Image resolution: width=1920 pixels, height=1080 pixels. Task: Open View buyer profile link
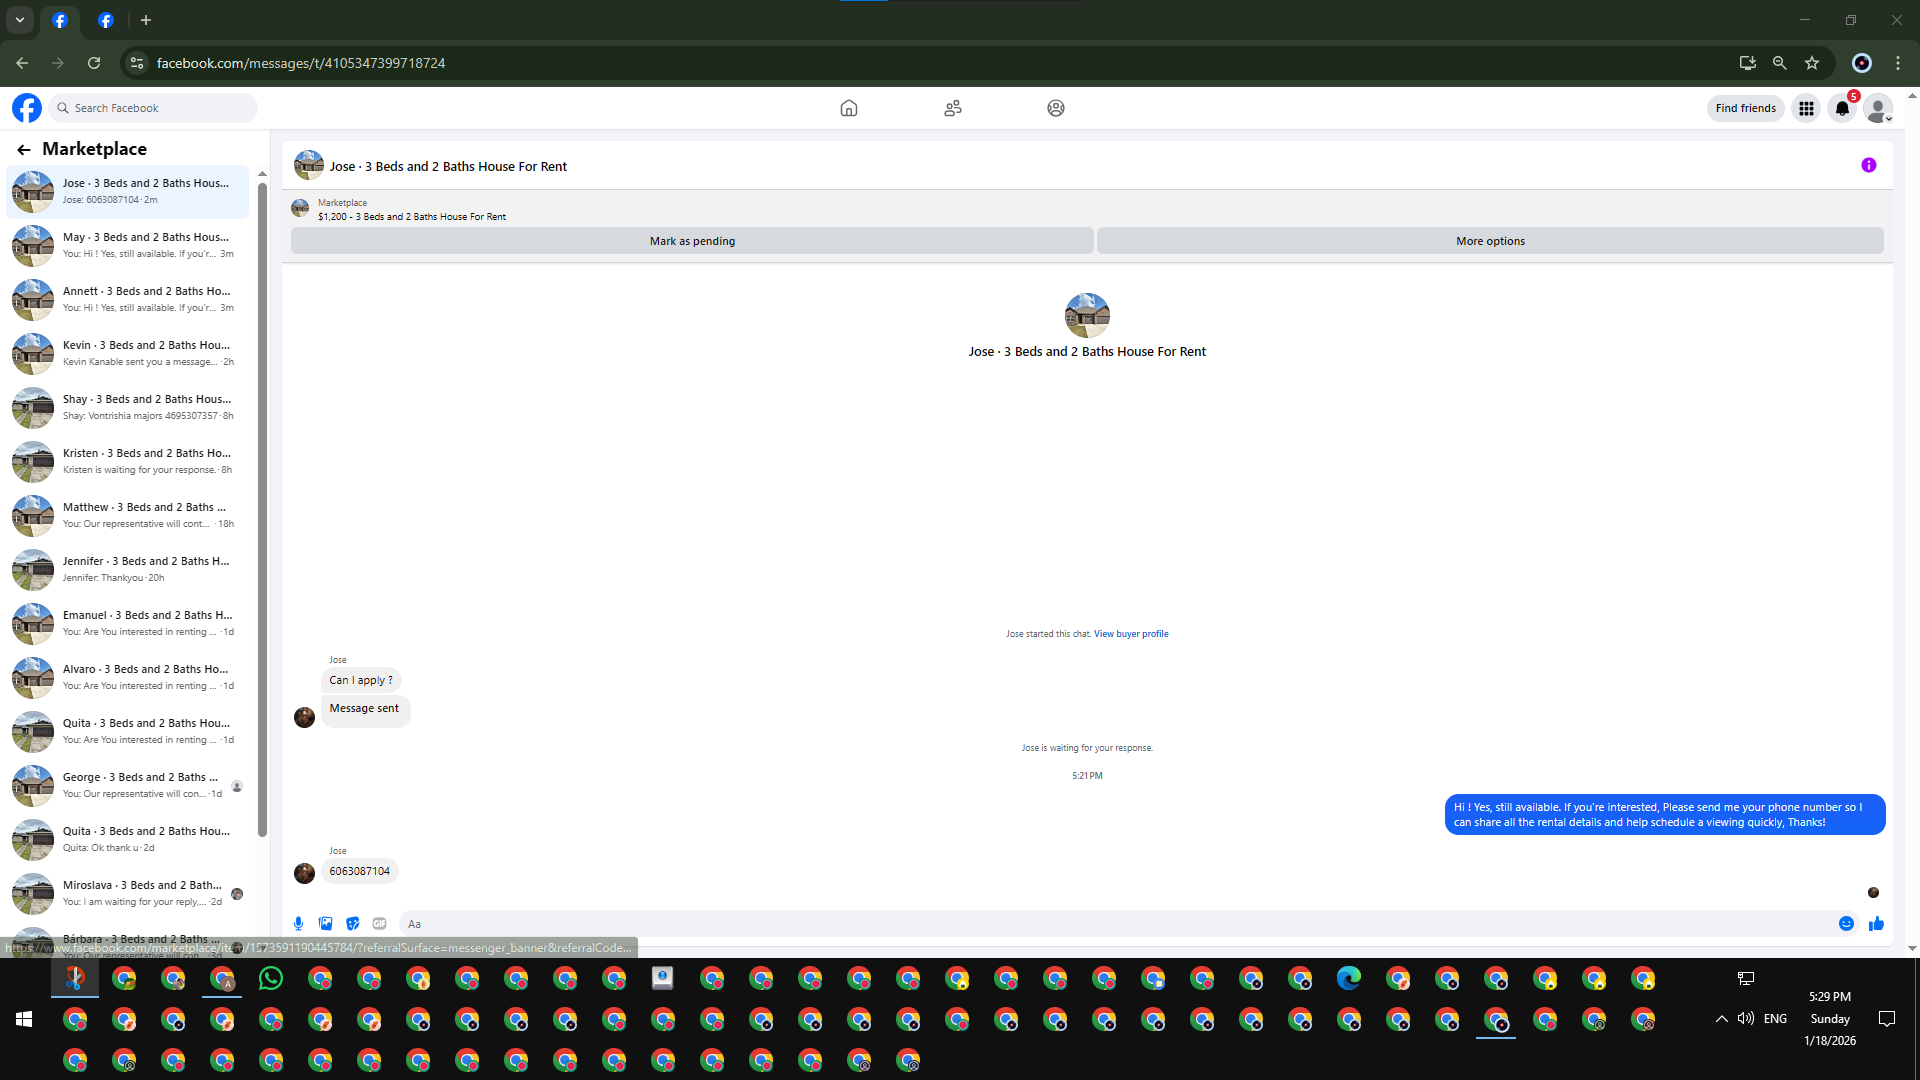[x=1130, y=634]
